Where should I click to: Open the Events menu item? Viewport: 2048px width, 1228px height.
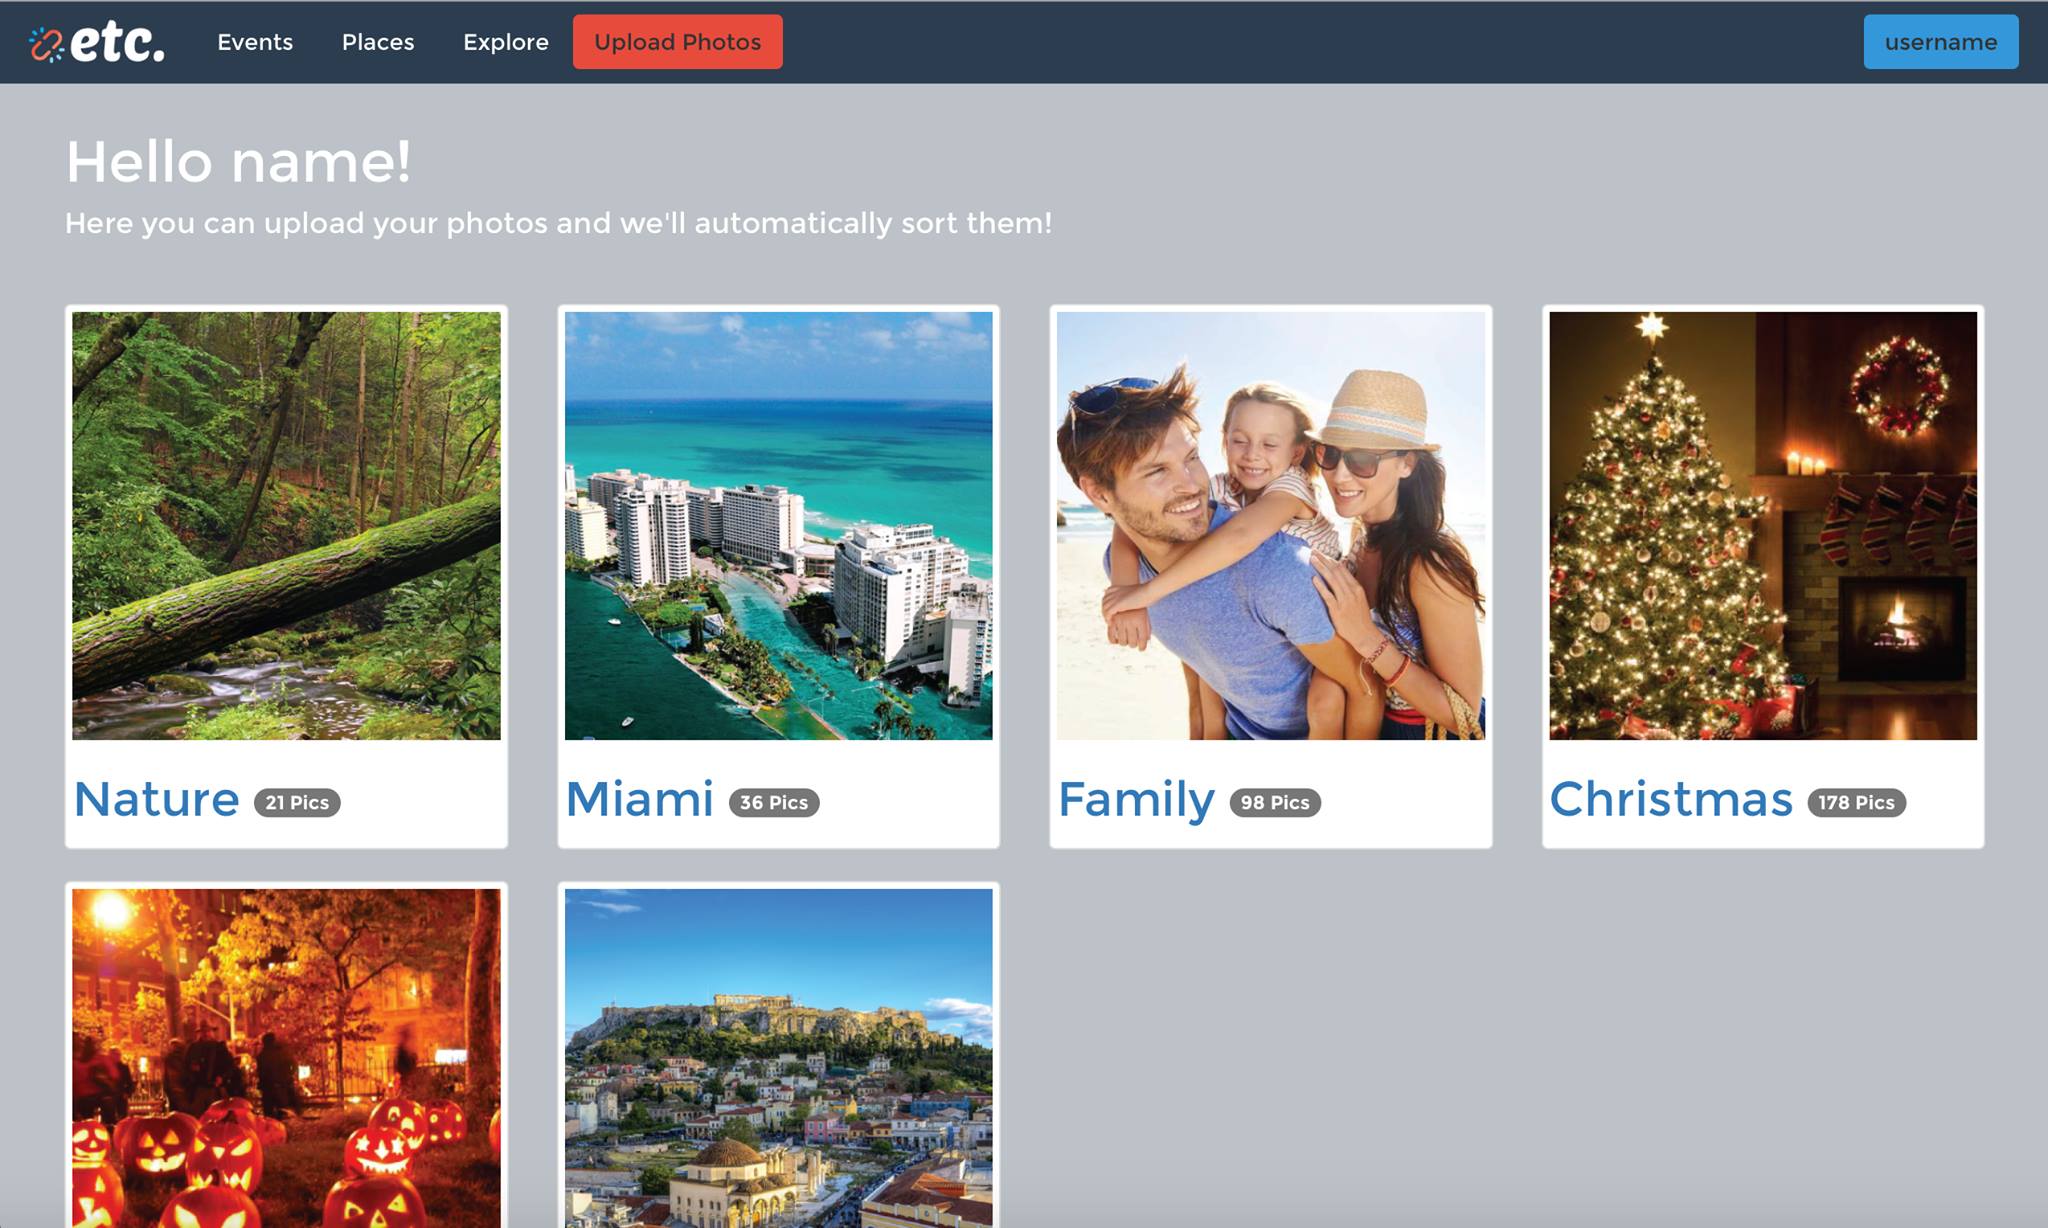[255, 42]
